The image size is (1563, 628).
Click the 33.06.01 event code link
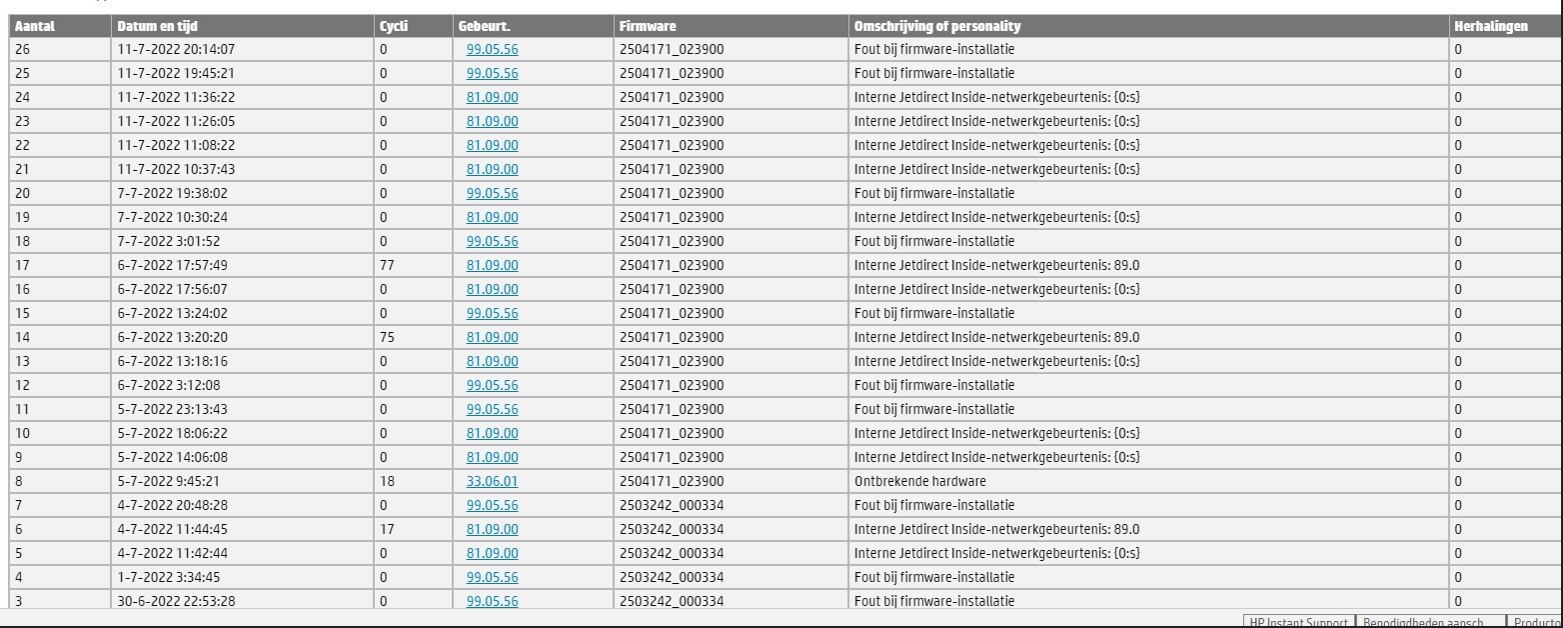(x=492, y=481)
